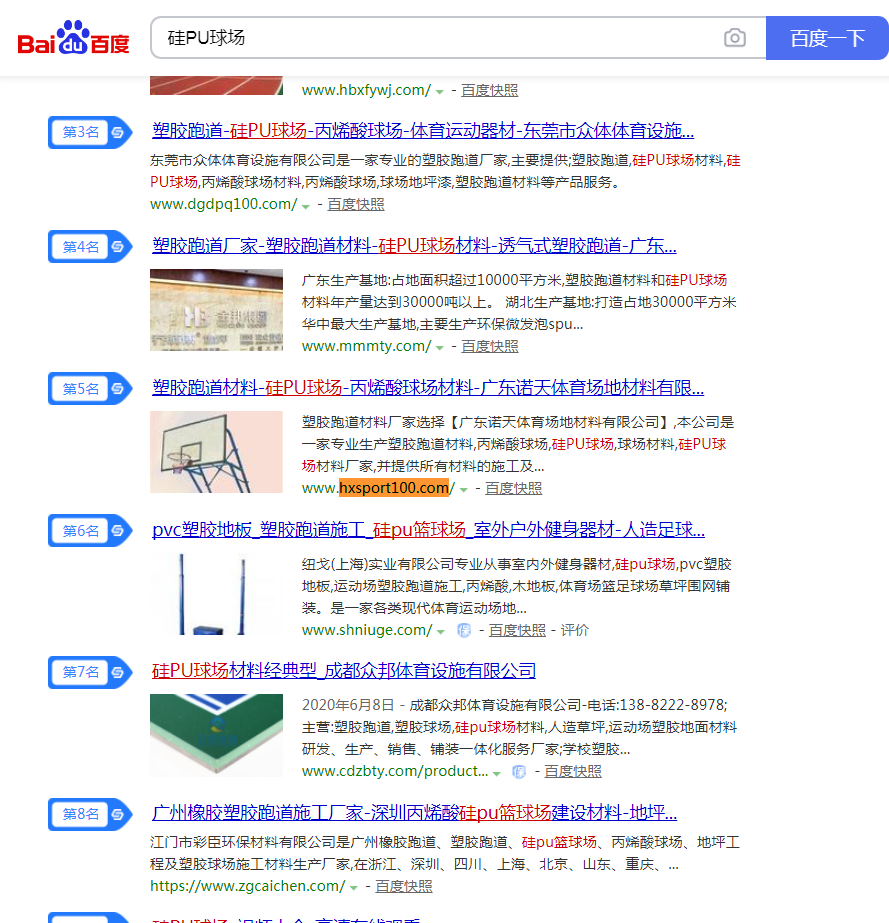Image resolution: width=889 pixels, height=923 pixels.
Task: Click the rank 3 badge icon
Action: (x=90, y=132)
